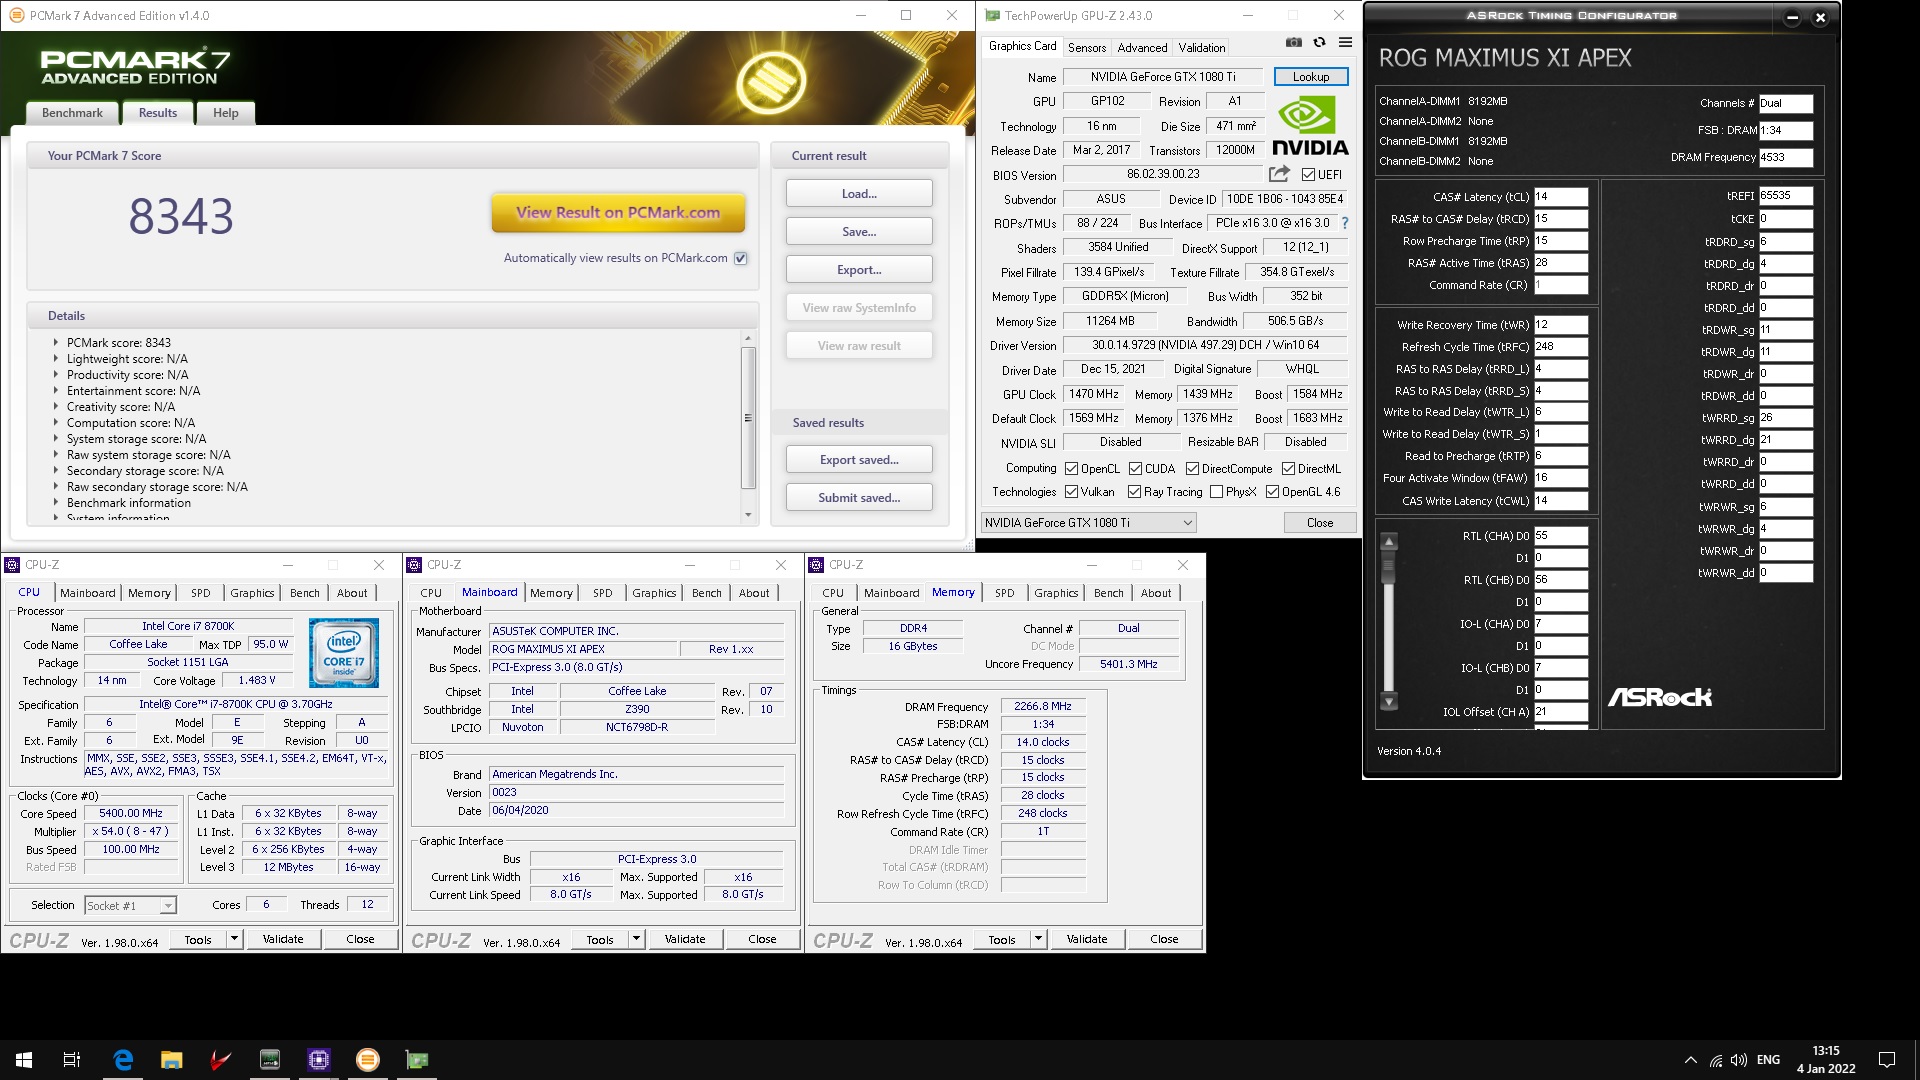Click ASRock timing list scrollbar thumb
Screen dimensions: 1920x1080
[x=1388, y=568]
